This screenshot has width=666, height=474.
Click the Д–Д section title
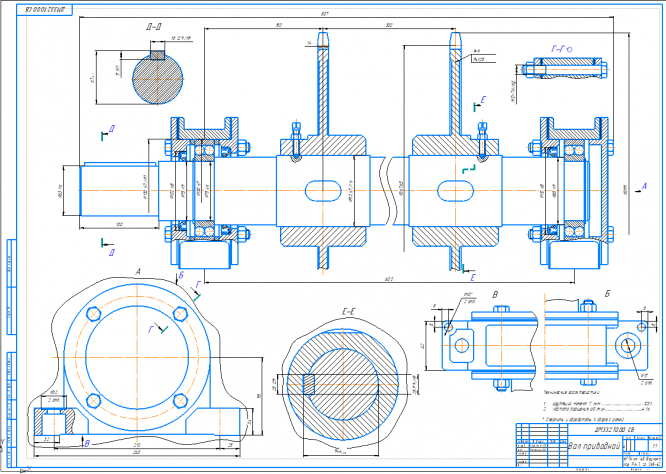click(x=153, y=28)
